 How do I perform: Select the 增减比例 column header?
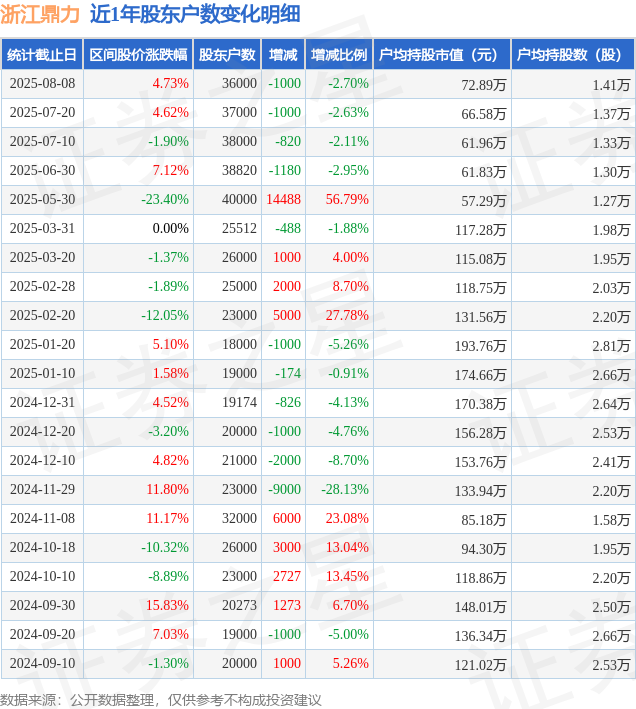(x=339, y=55)
